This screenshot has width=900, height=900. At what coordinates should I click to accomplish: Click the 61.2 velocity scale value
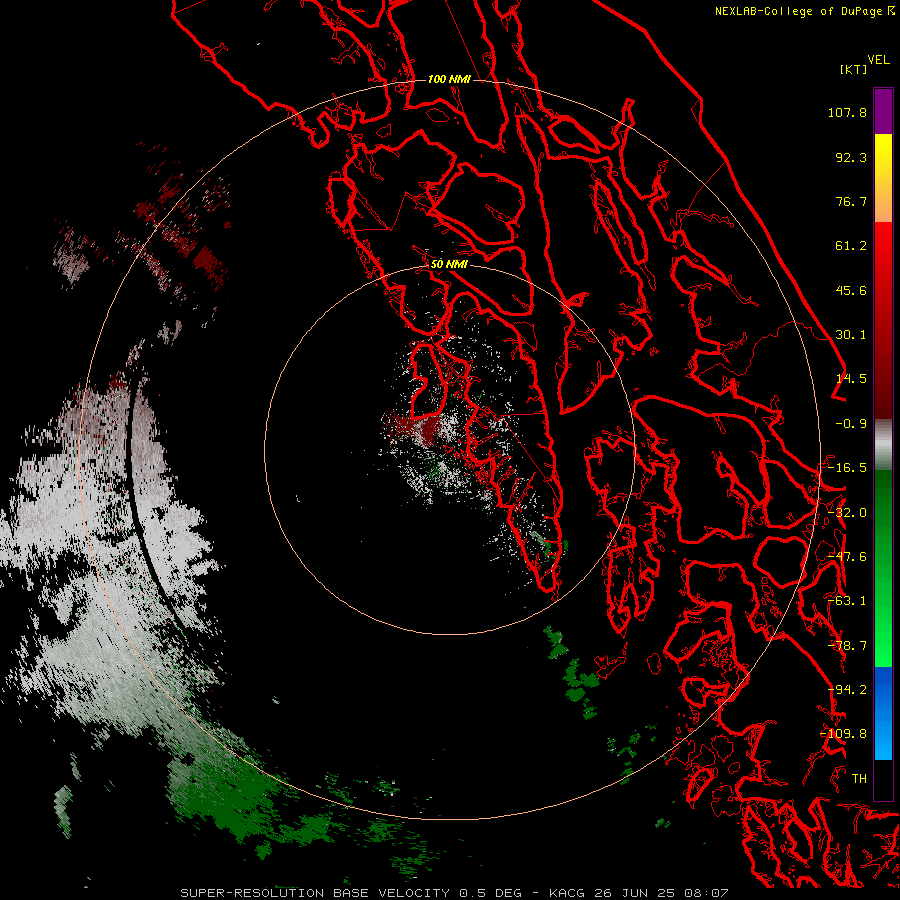click(x=851, y=246)
